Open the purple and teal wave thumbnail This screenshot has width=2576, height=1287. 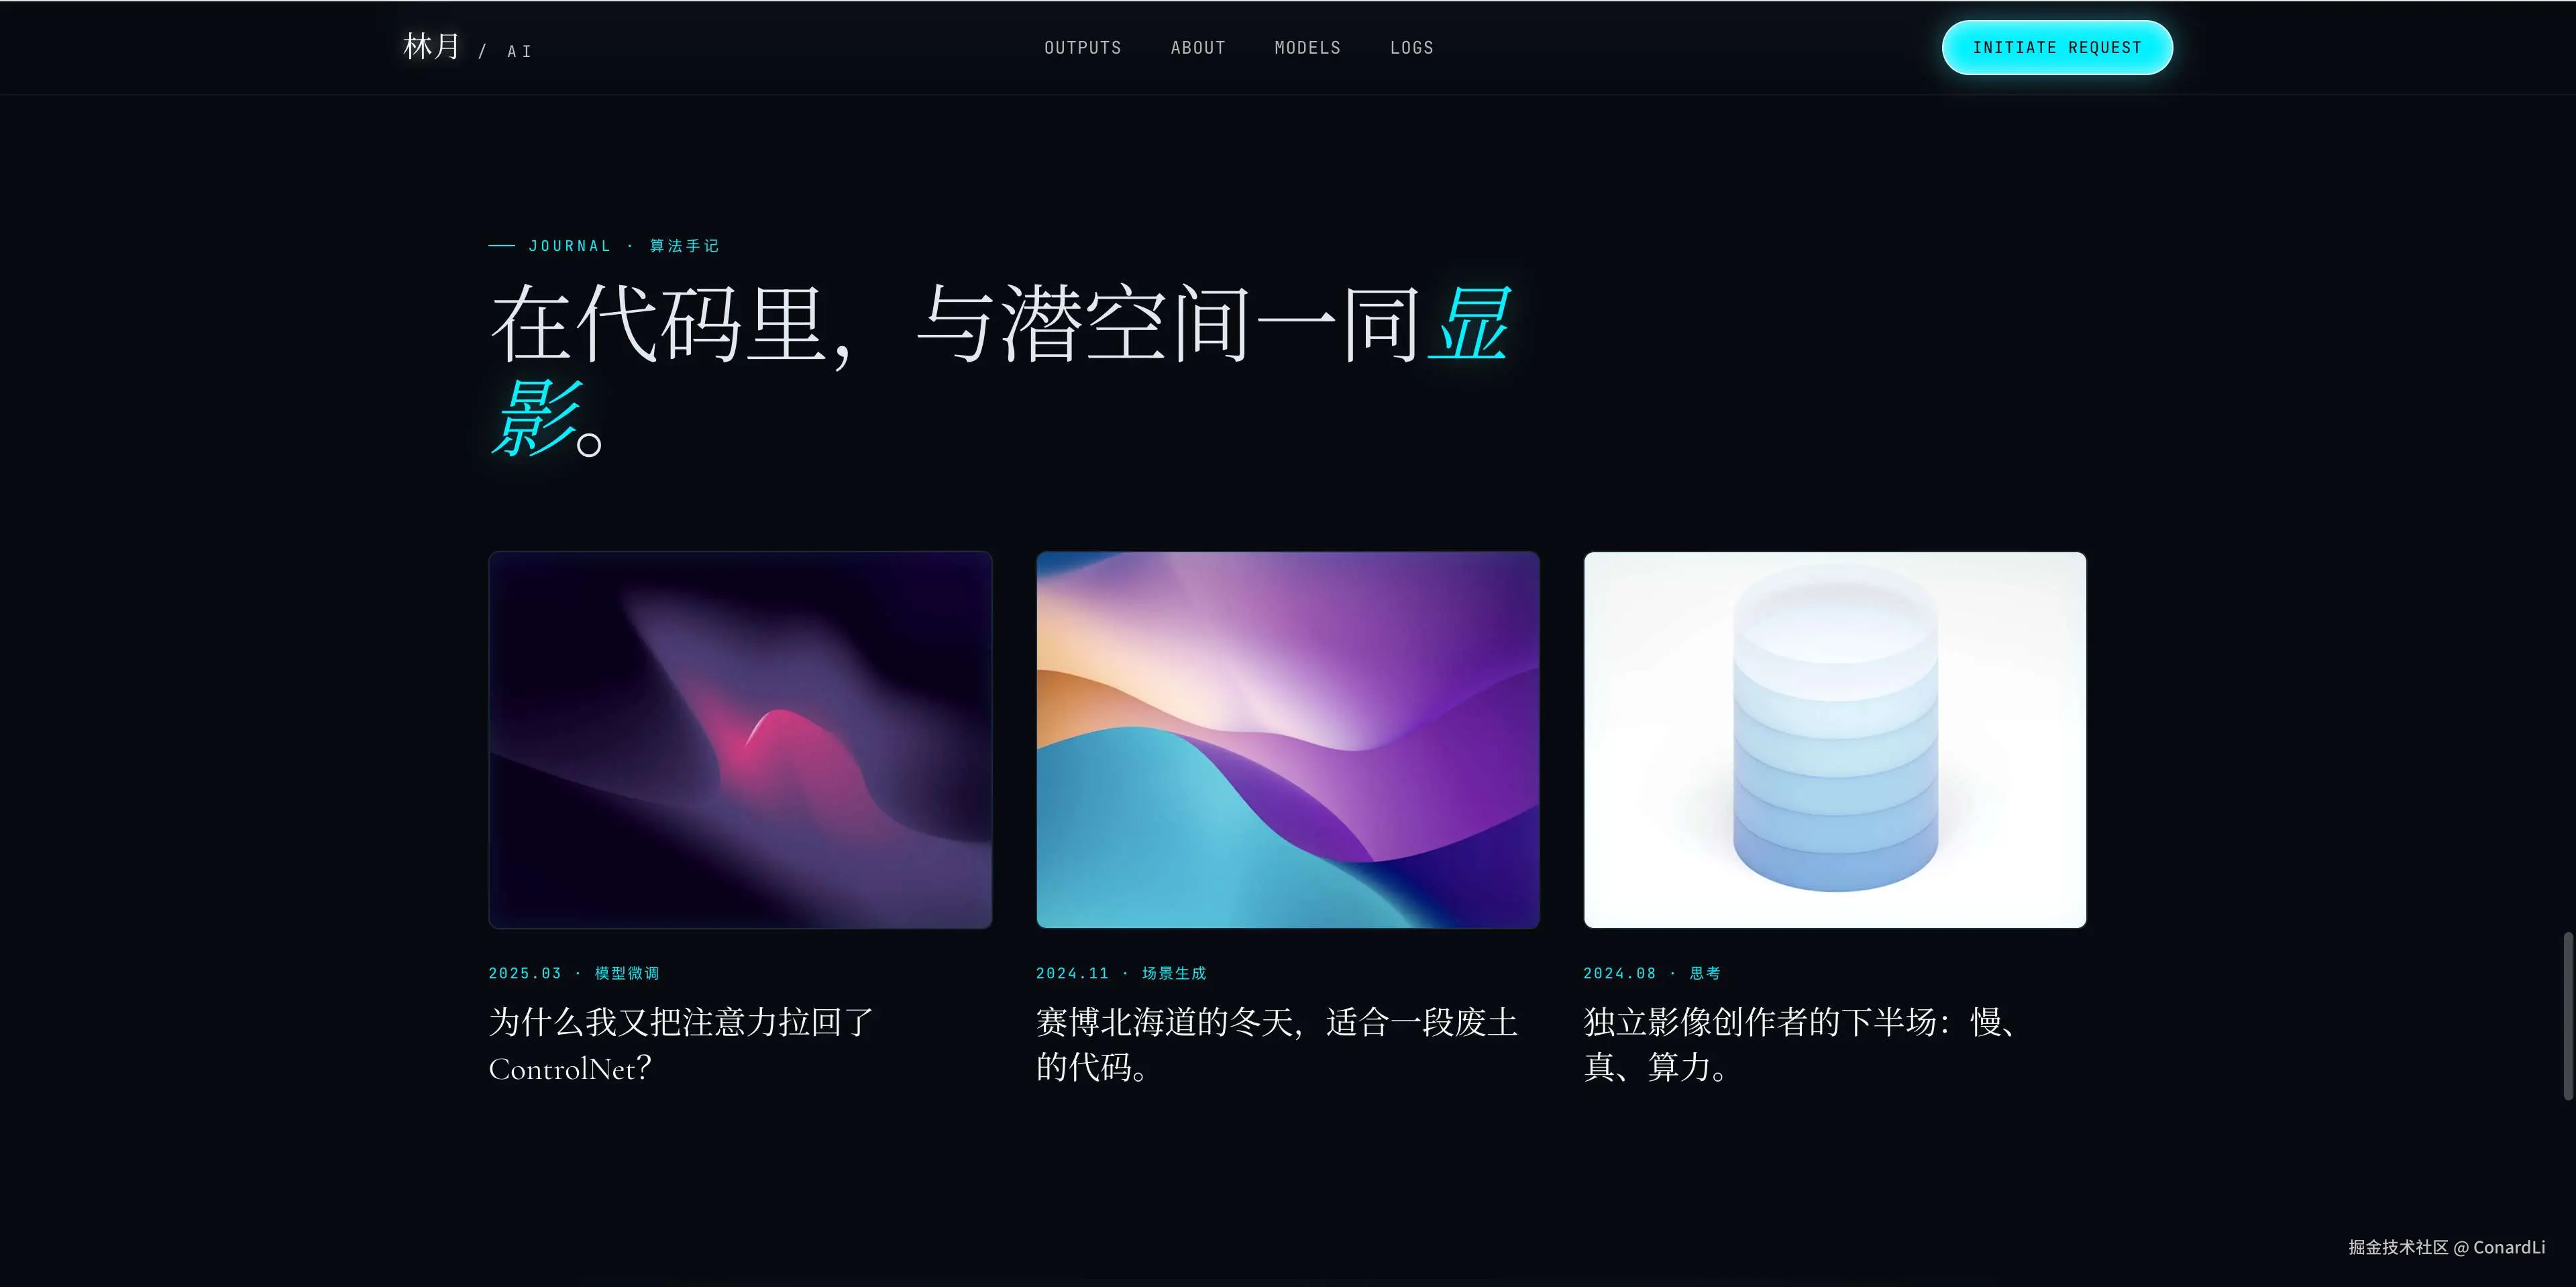tap(1287, 740)
